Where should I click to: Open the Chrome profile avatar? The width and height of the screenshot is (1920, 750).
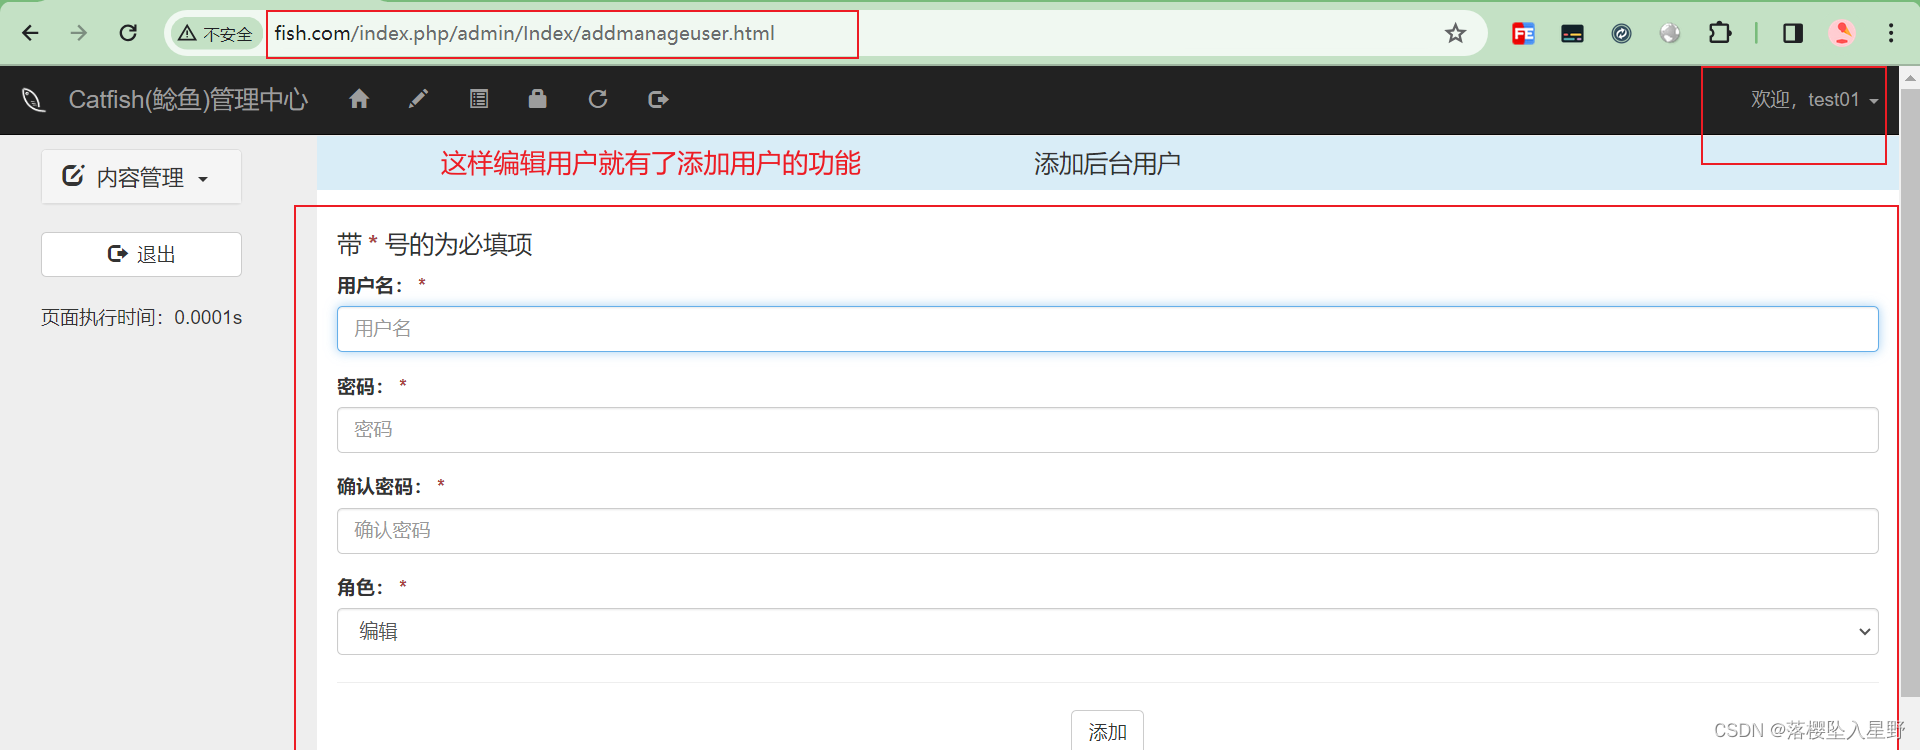(x=1842, y=33)
